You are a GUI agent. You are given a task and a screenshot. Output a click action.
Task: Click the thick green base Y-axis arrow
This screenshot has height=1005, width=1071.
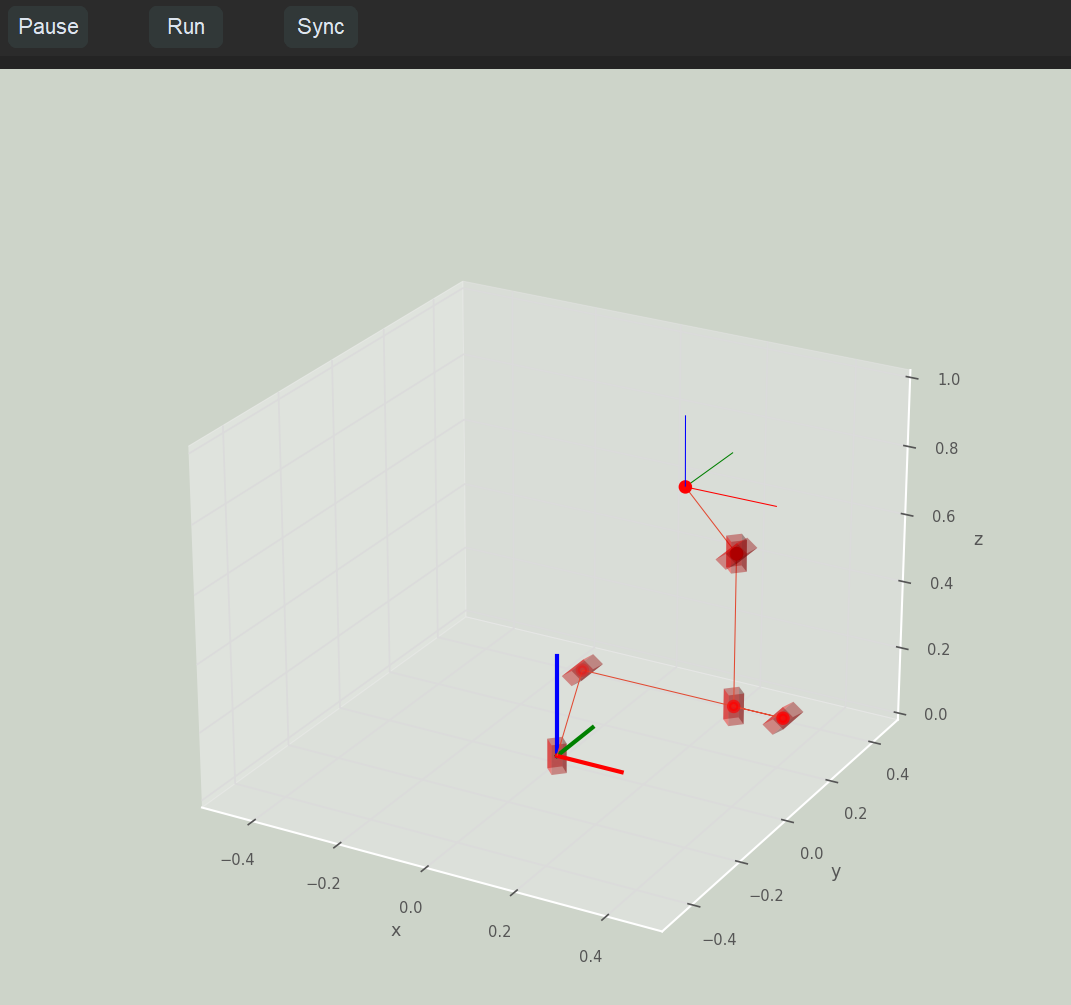click(x=576, y=741)
